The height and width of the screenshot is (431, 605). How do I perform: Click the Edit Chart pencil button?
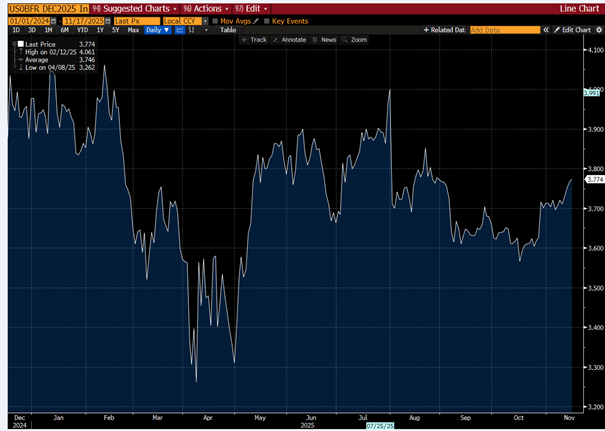point(574,30)
